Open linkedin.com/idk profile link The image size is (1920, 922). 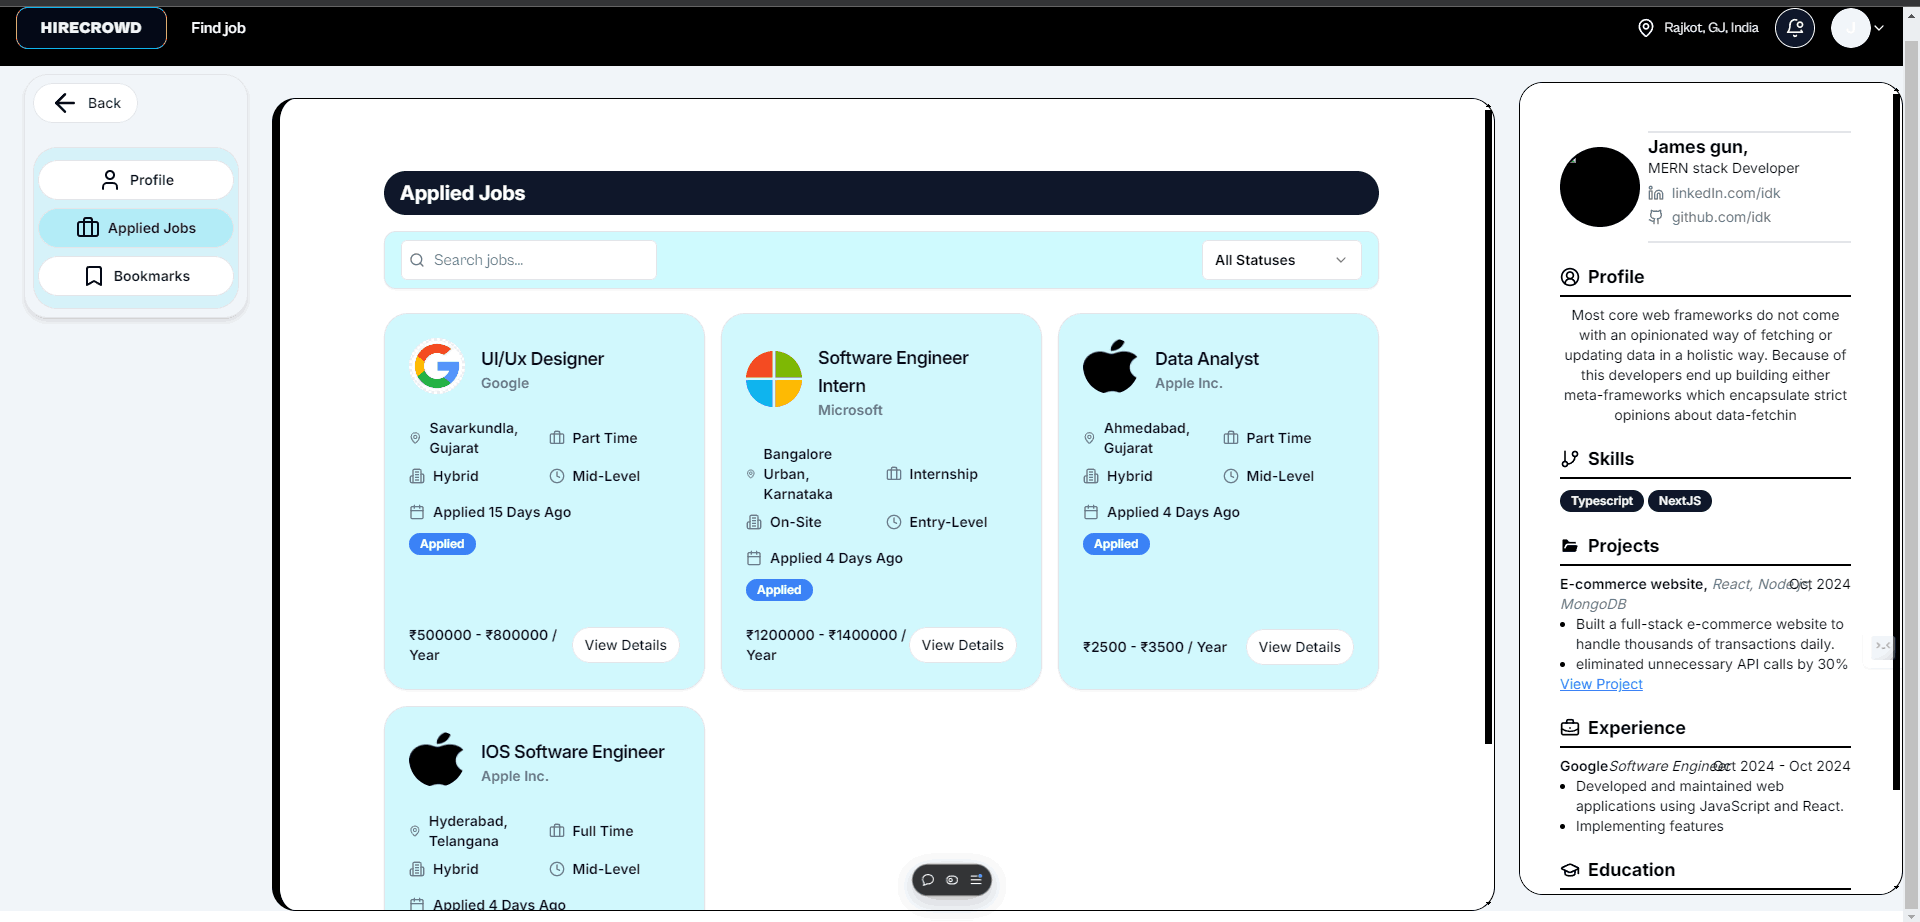click(x=1726, y=193)
